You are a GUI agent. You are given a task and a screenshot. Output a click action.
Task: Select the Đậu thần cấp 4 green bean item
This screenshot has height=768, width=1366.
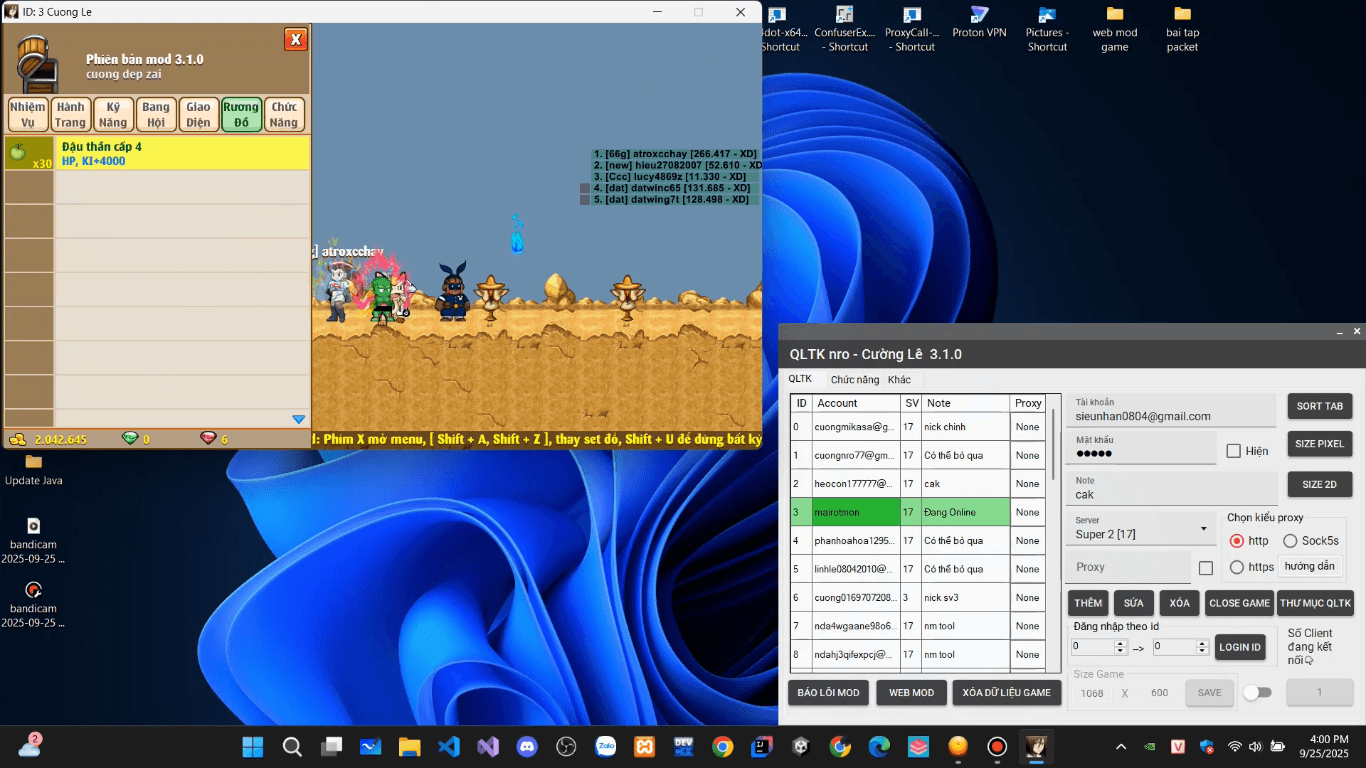click(157, 153)
